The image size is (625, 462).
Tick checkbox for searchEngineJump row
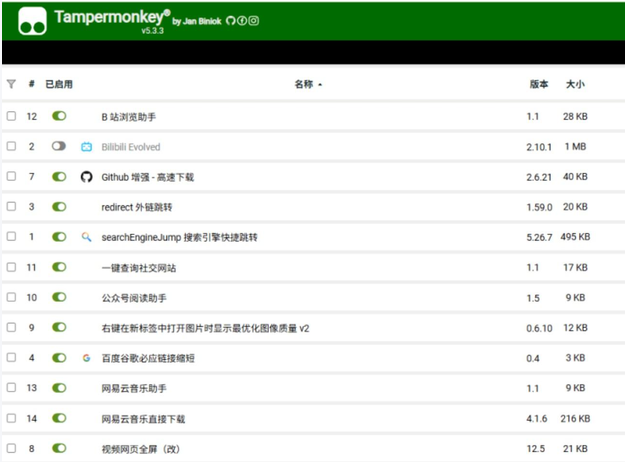[x=12, y=237]
